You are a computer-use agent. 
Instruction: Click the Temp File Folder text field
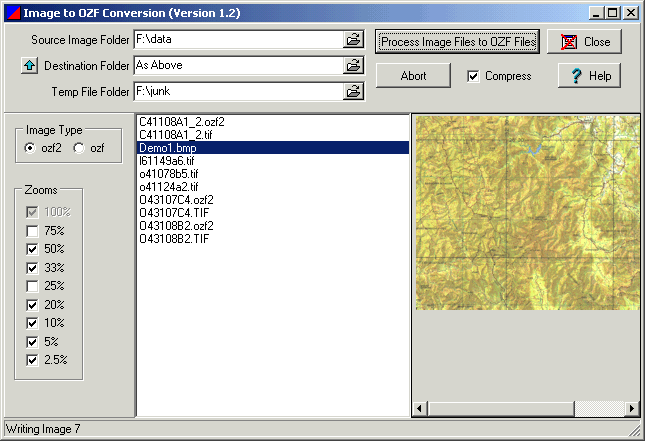(x=236, y=92)
